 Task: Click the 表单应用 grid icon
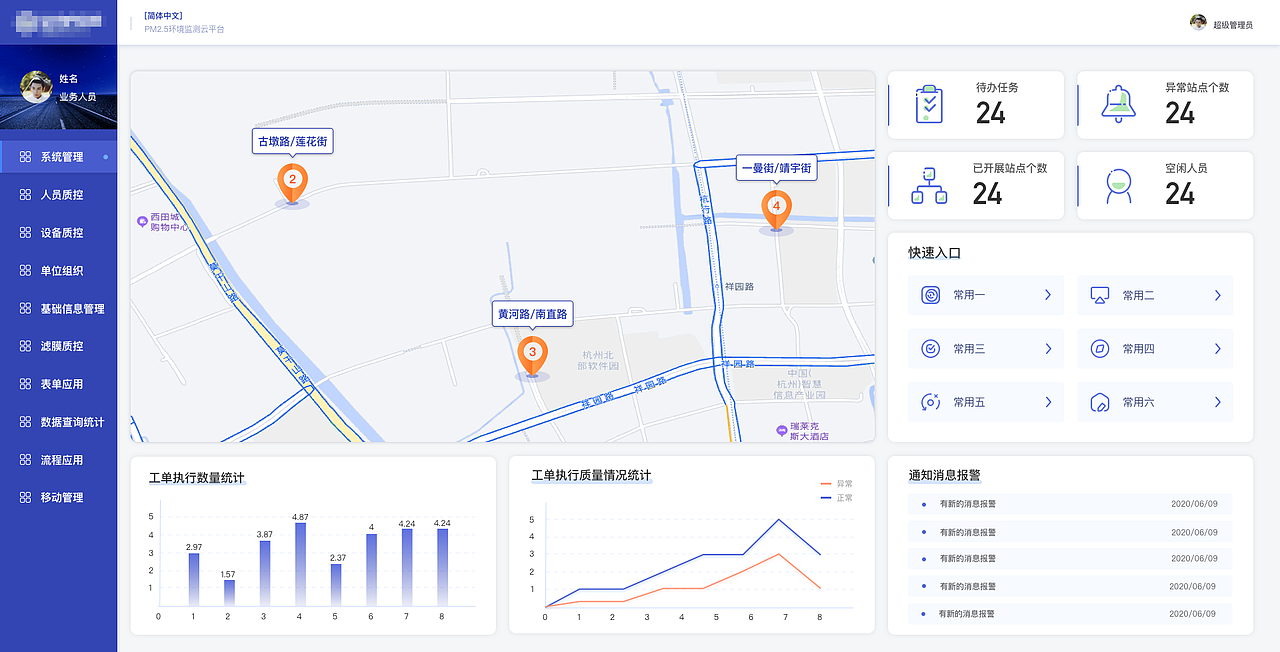(25, 384)
